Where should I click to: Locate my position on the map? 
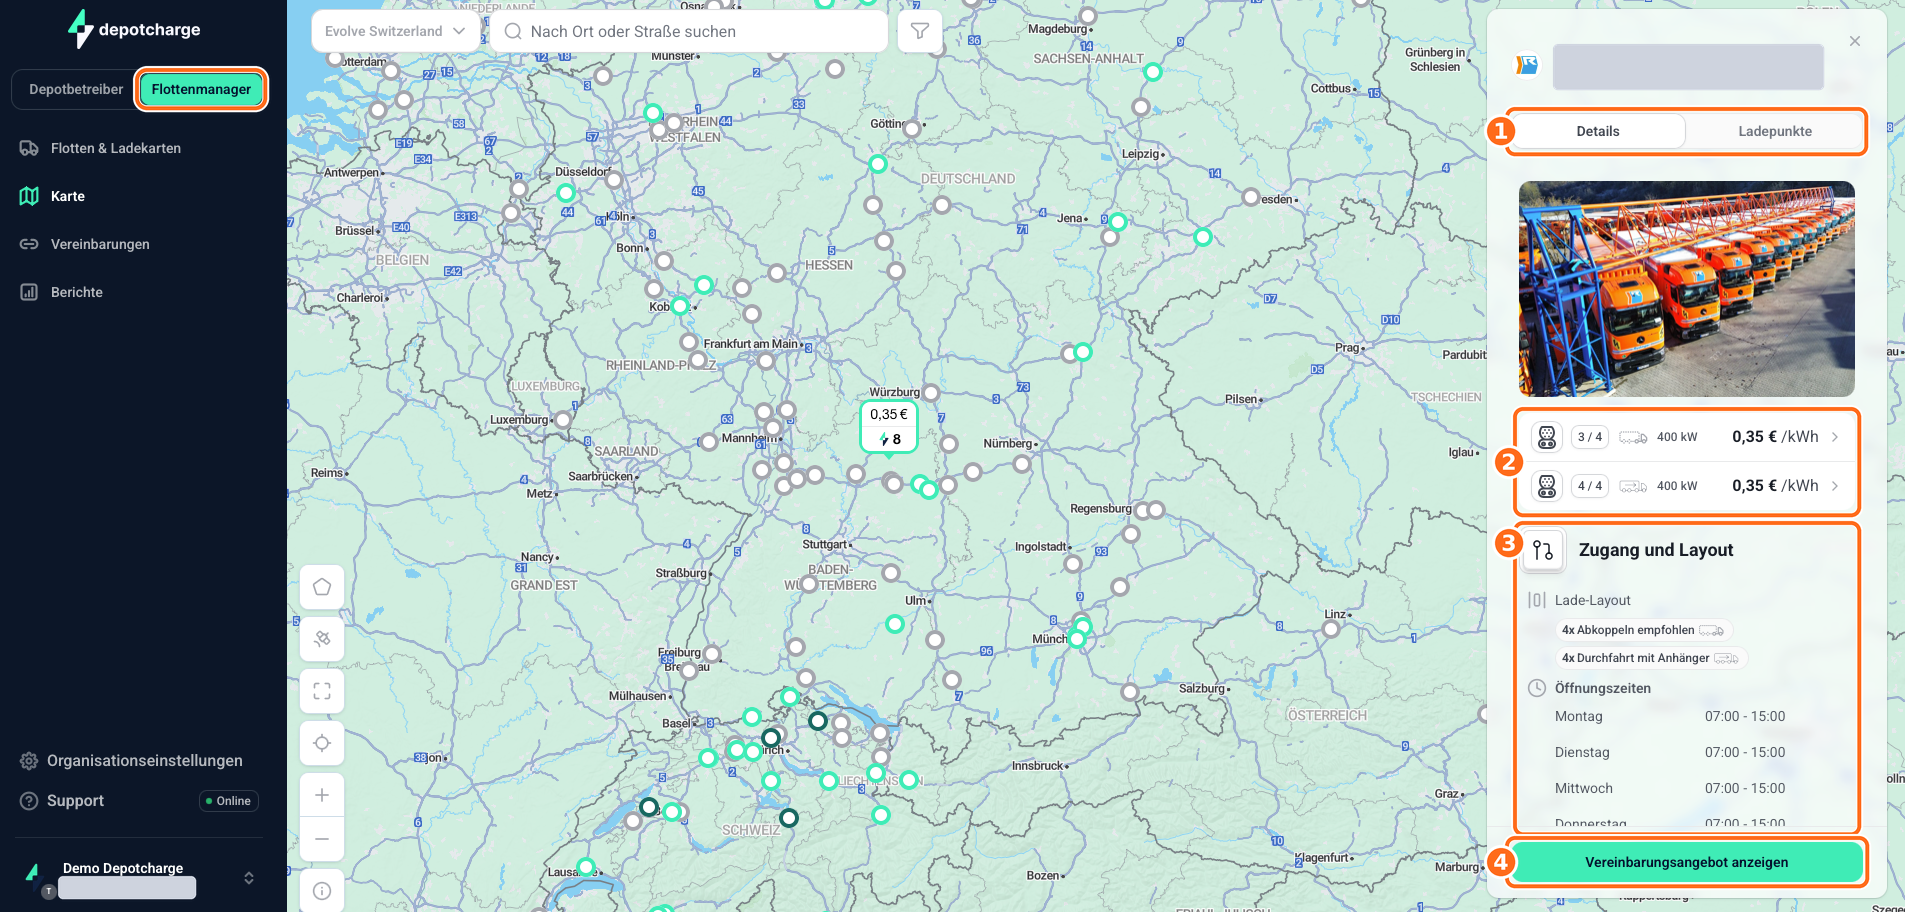(322, 743)
